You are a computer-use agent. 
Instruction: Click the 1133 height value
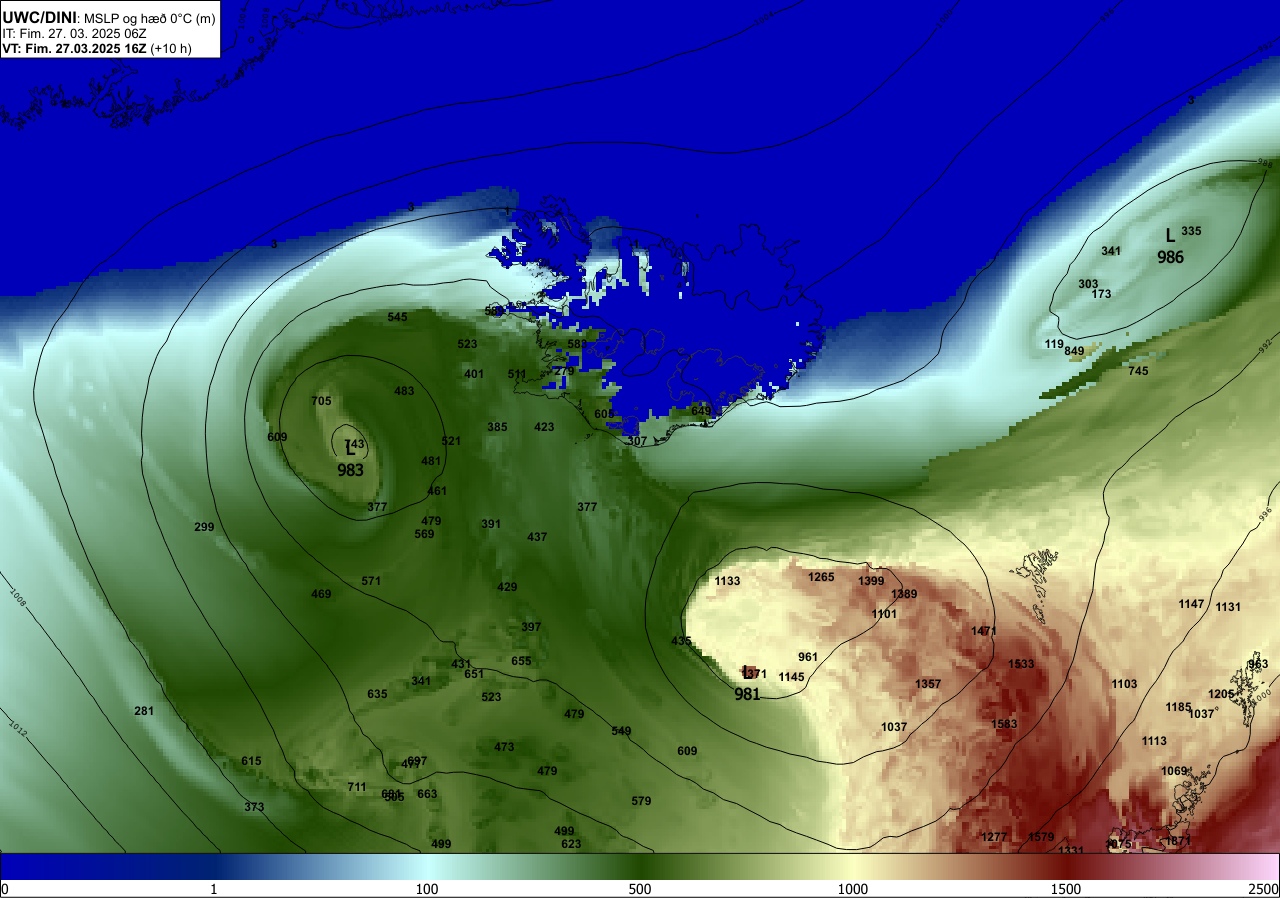coord(727,581)
